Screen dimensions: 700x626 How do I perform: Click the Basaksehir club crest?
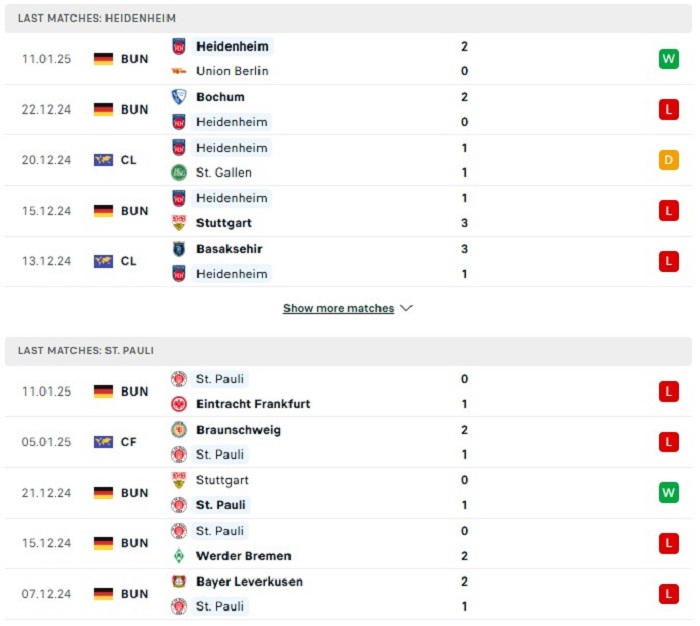click(179, 249)
